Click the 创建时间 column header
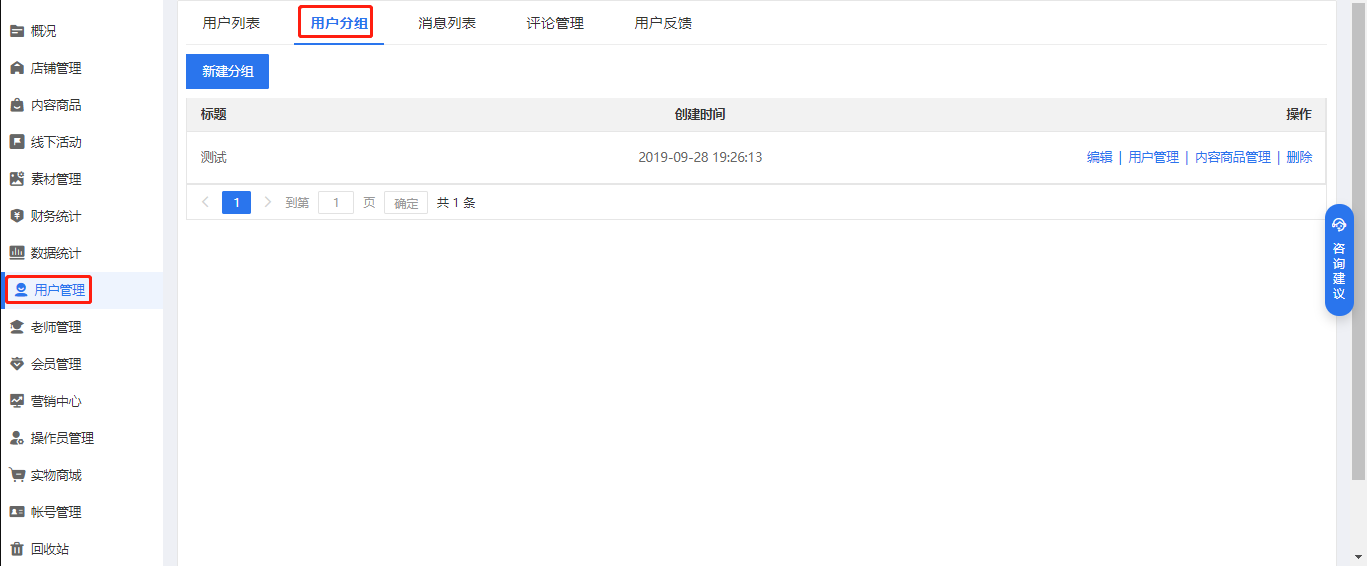 click(700, 114)
